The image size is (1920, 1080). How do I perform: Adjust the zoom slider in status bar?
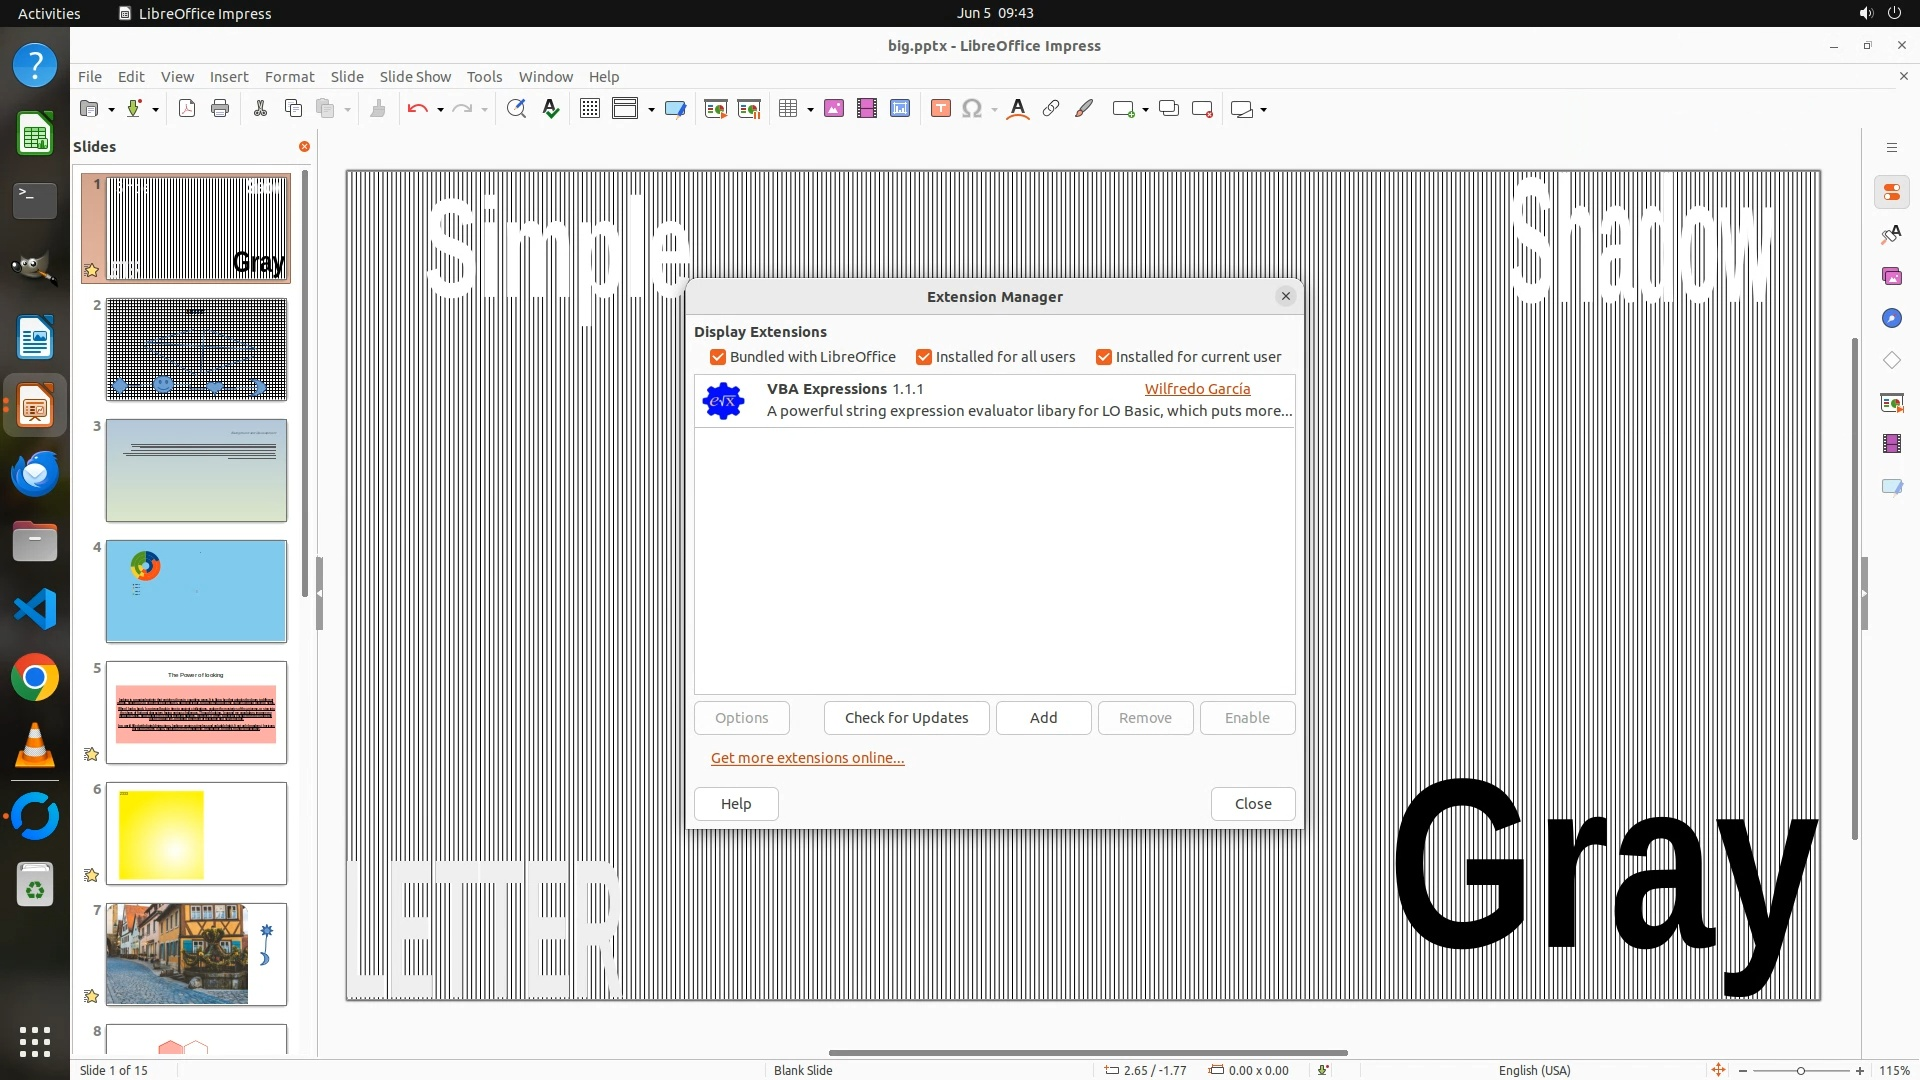1800,1070
